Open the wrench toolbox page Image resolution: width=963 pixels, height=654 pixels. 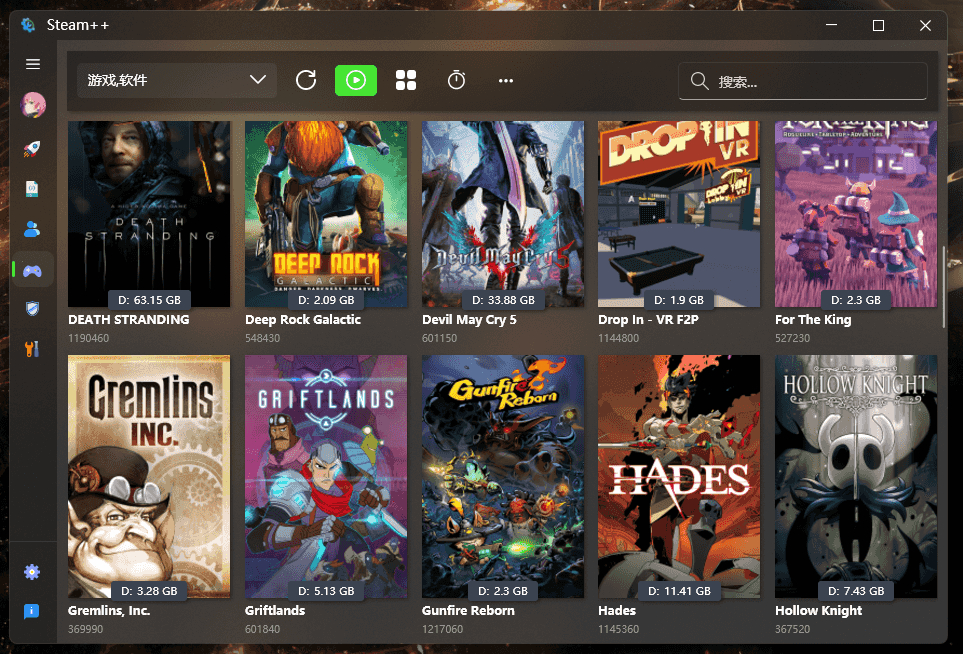32,349
